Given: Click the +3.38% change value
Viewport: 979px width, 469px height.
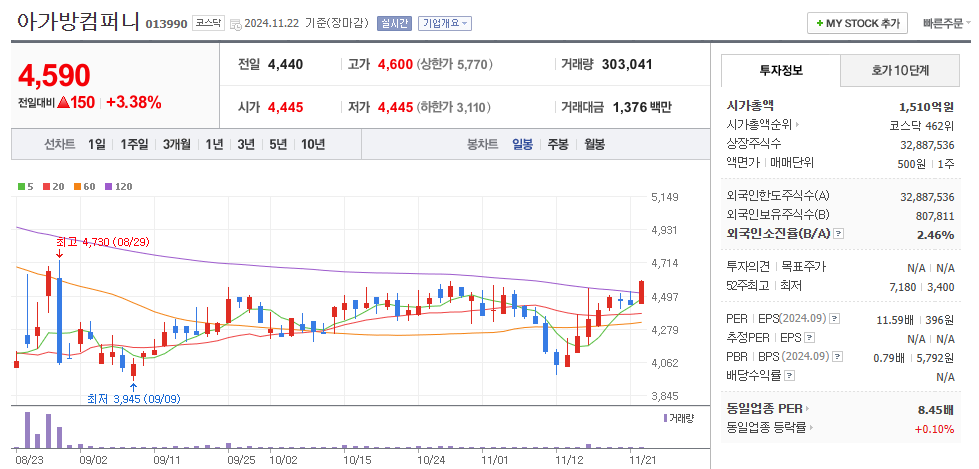Looking at the screenshot, I should (x=134, y=102).
